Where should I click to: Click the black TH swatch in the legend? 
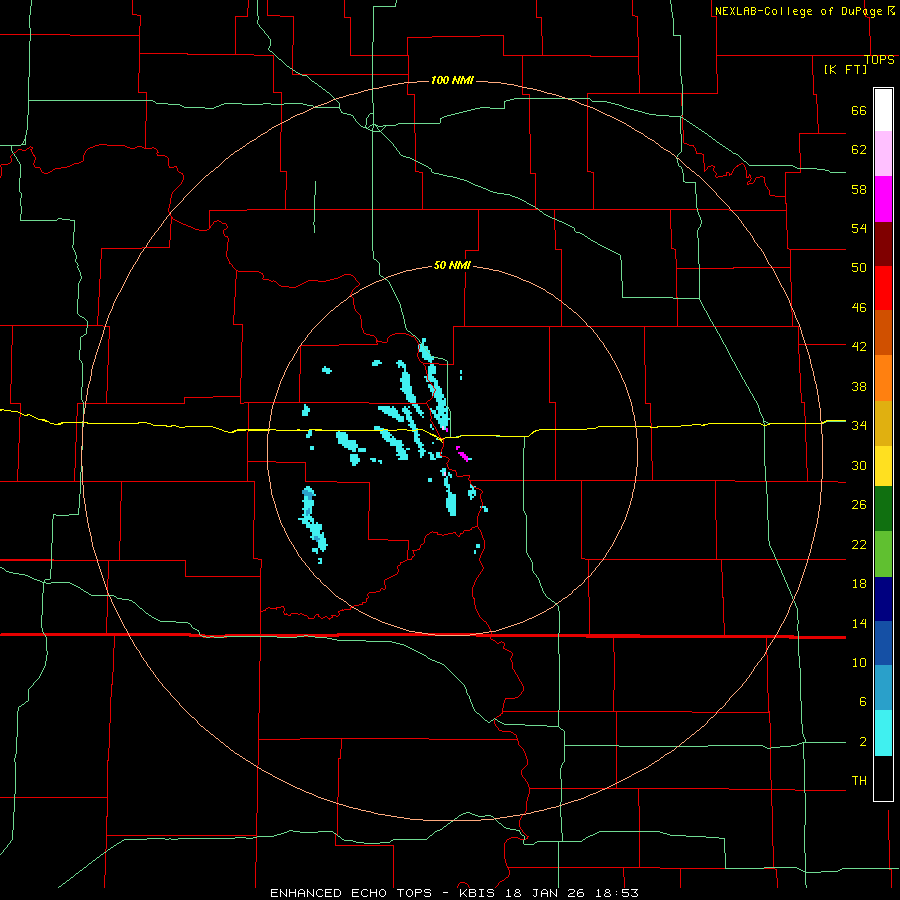pos(883,778)
